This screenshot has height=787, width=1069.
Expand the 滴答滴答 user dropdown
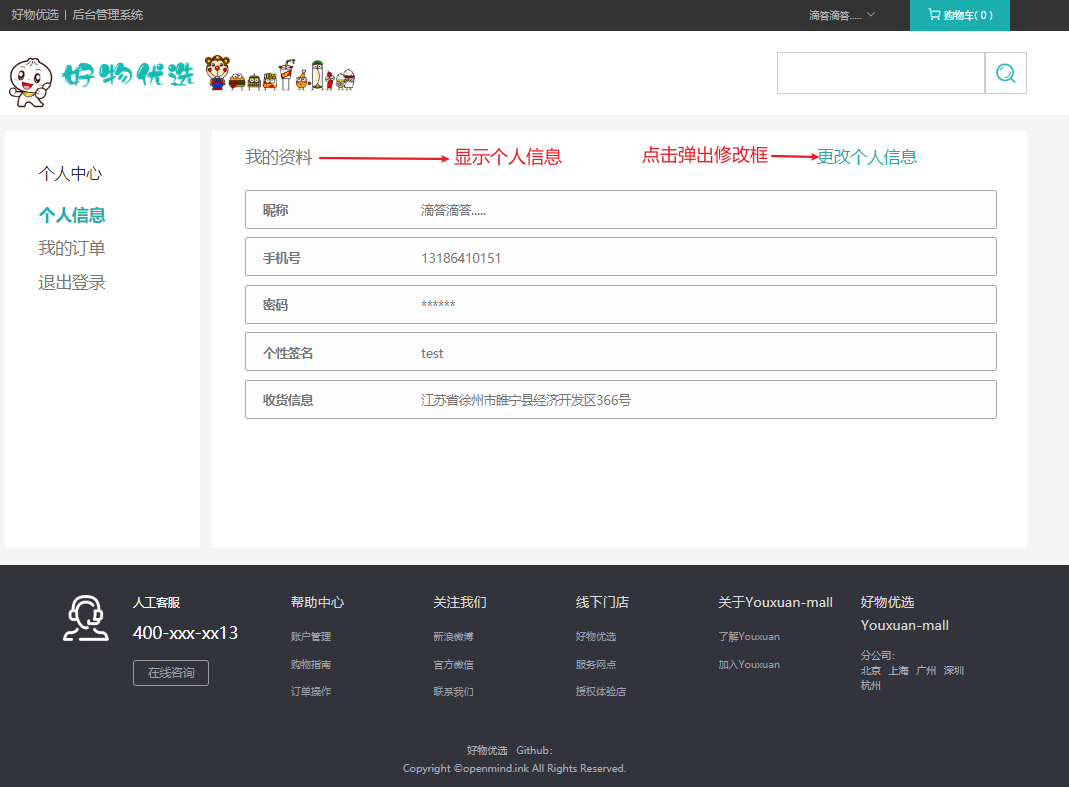[842, 15]
